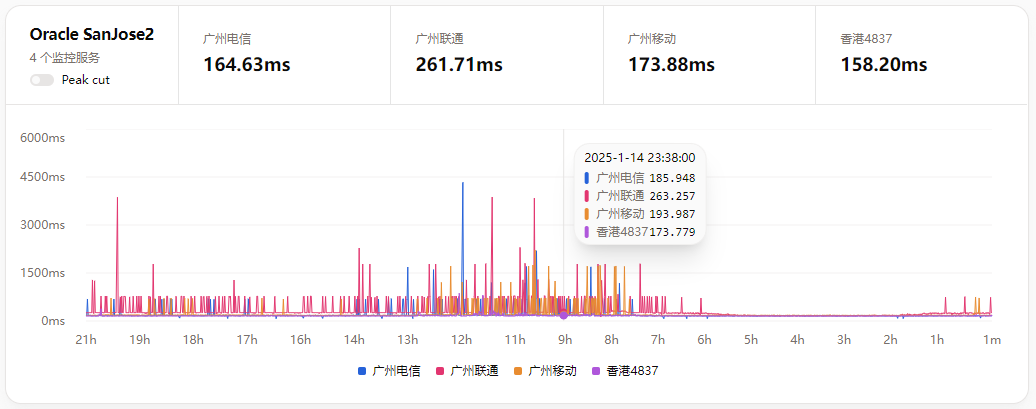Select the 广州联通 261.71ms latency card
Viewport: 1036px width, 409px height.
tap(496, 53)
